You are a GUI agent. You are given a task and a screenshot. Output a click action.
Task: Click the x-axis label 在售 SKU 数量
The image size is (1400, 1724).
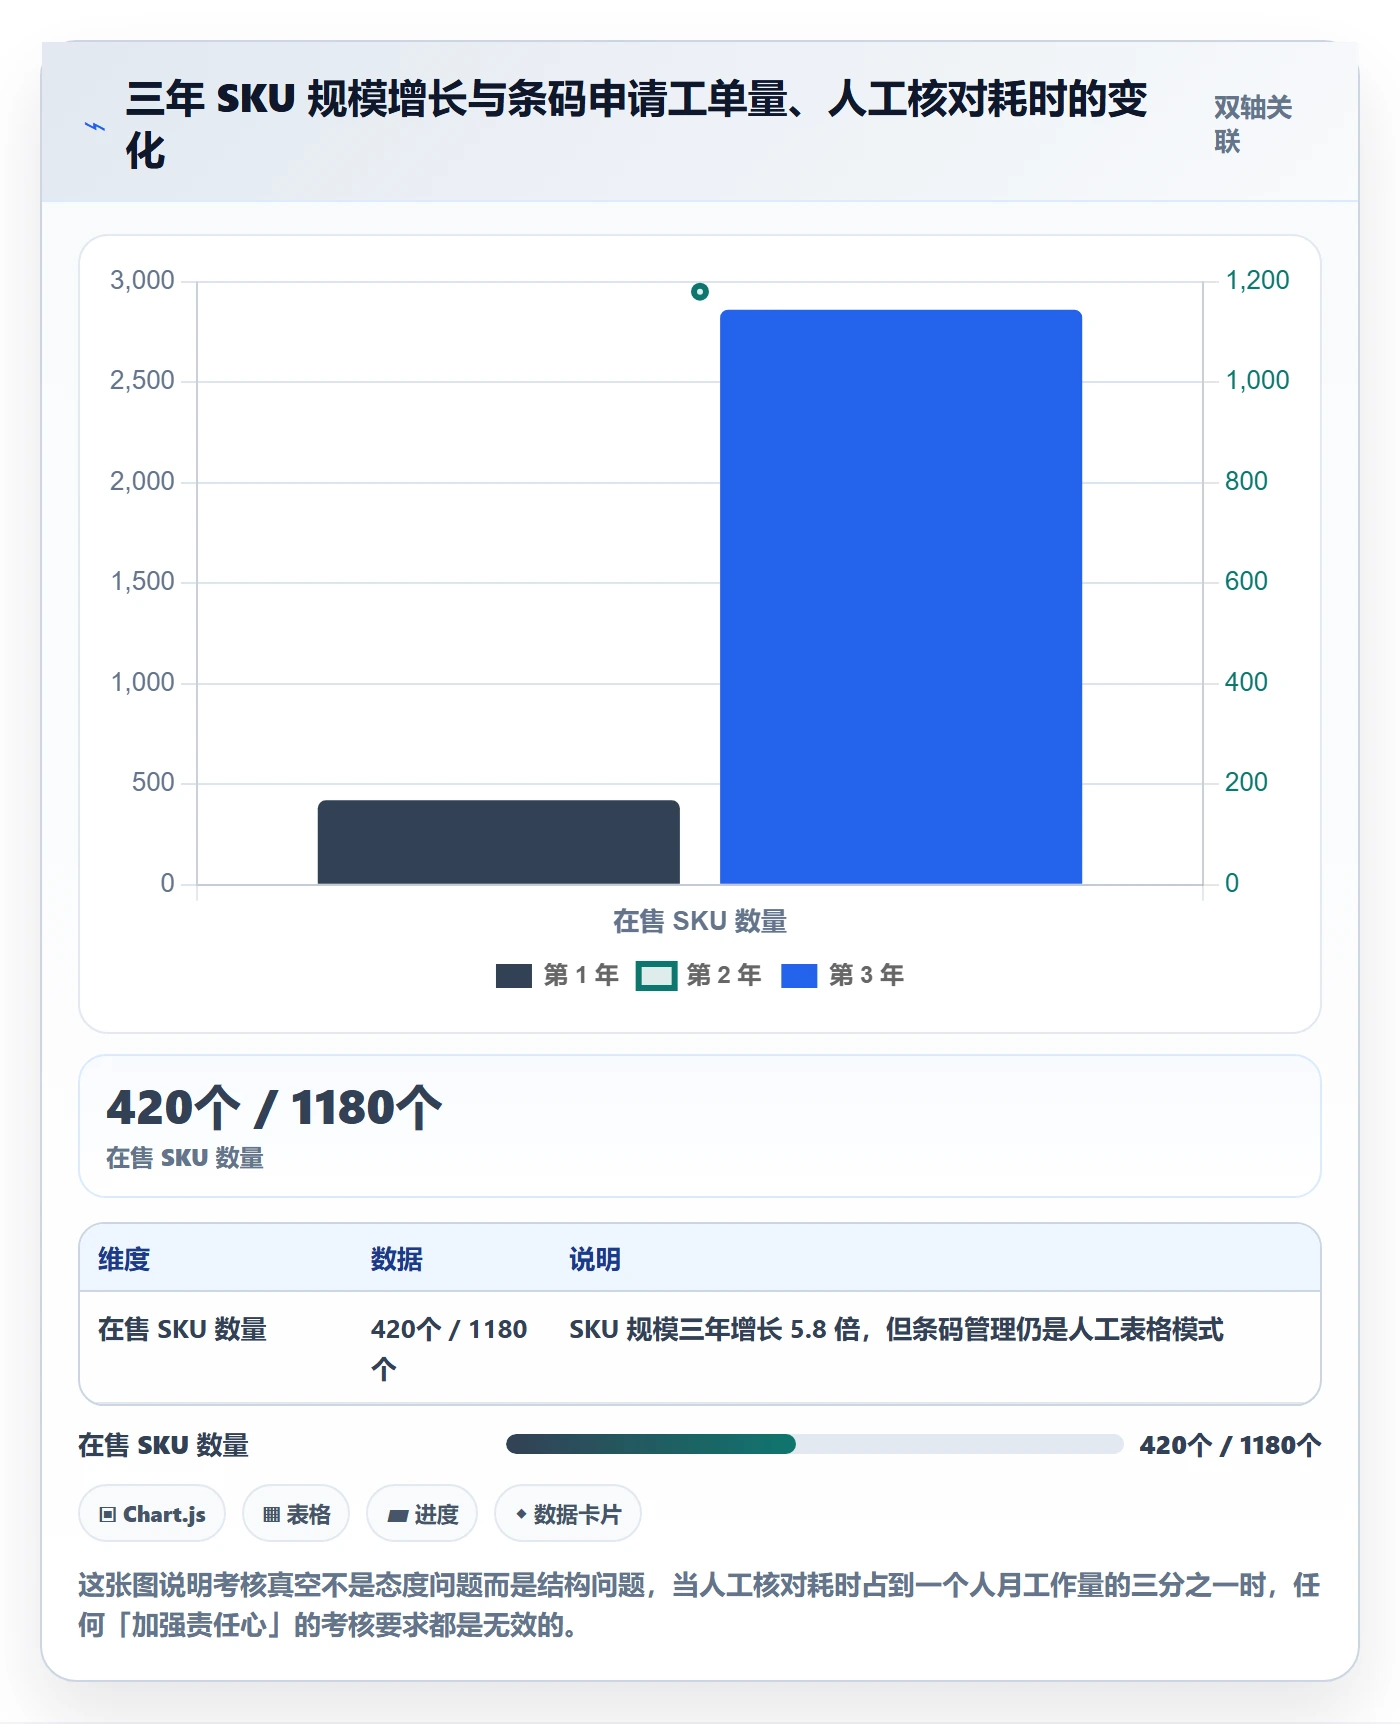pos(700,921)
